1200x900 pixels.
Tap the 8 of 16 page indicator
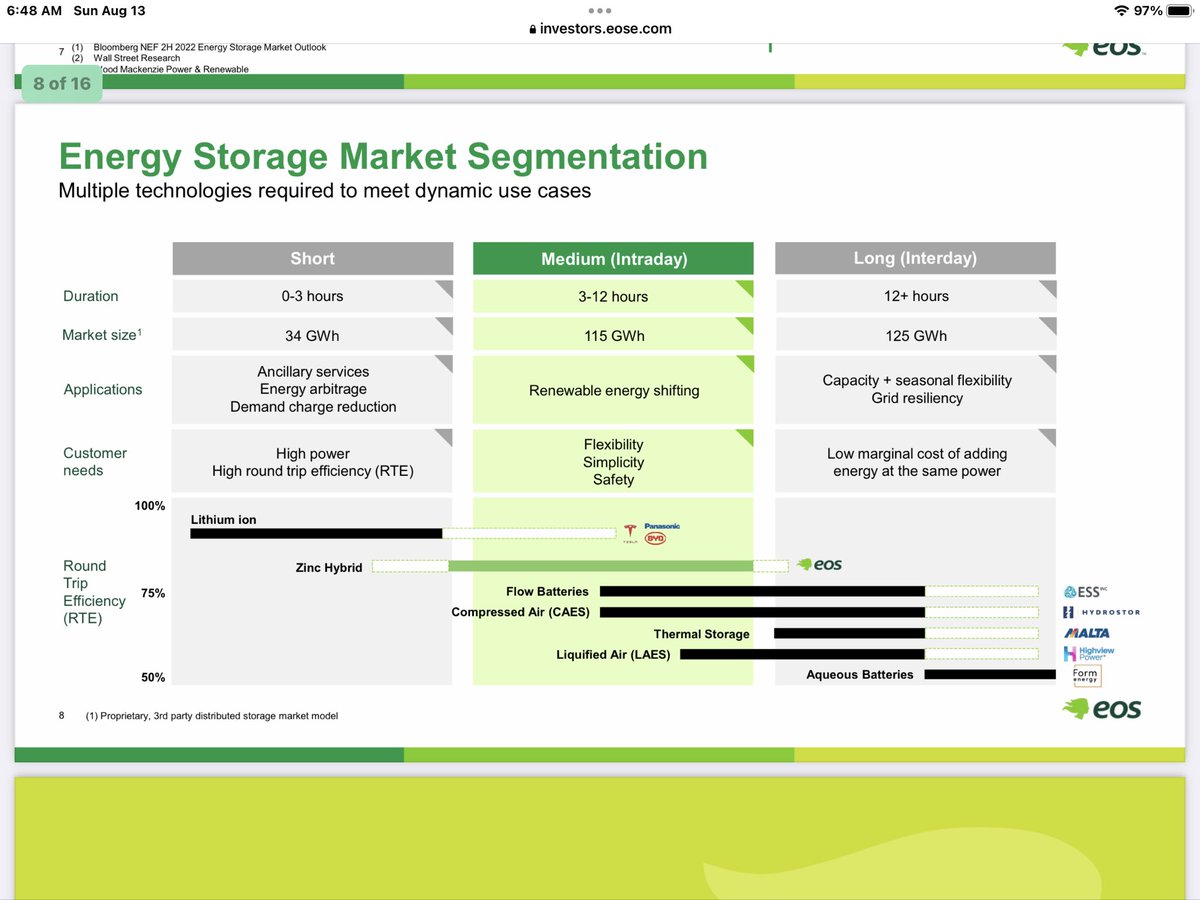pyautogui.click(x=62, y=84)
